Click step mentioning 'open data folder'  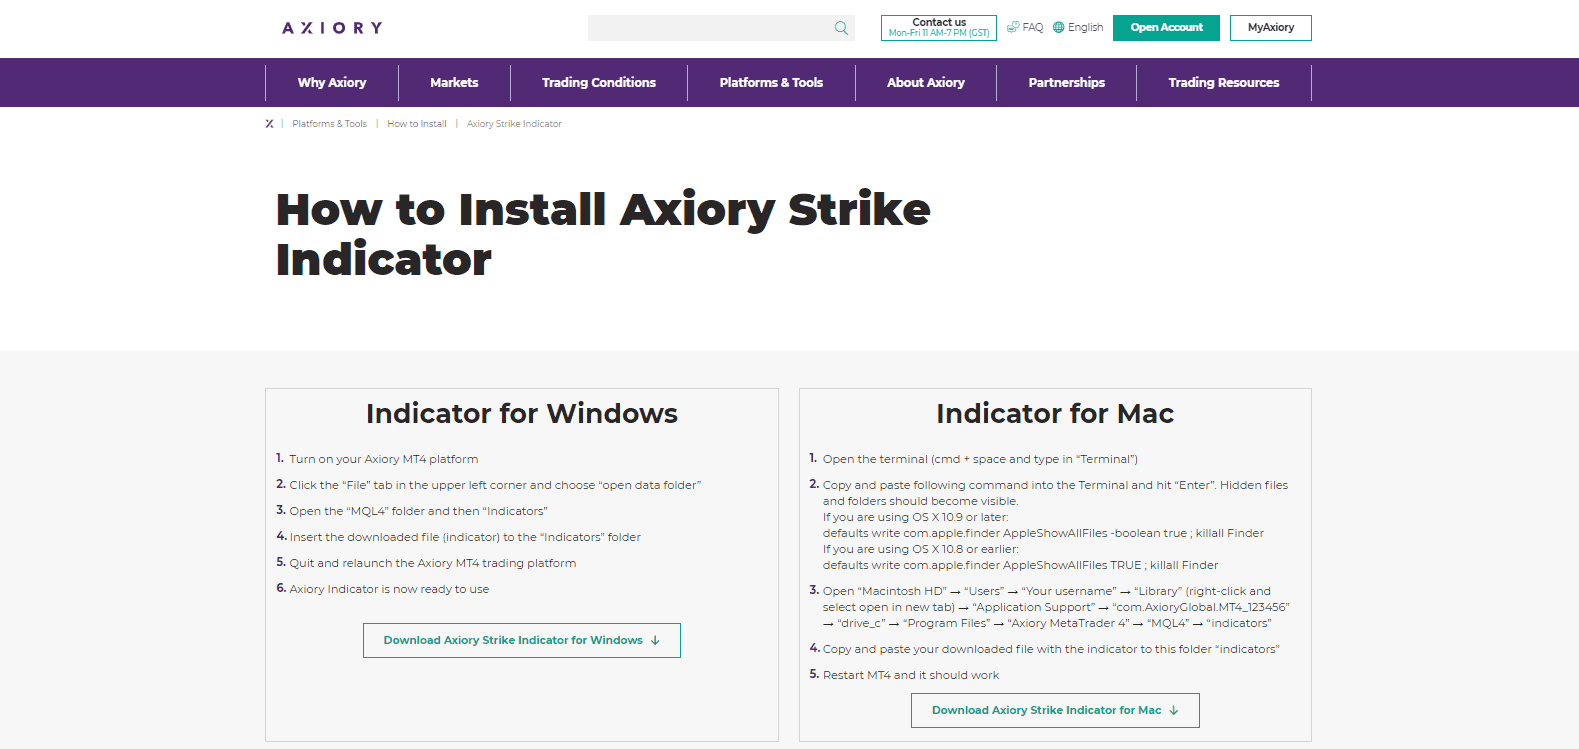(x=495, y=486)
